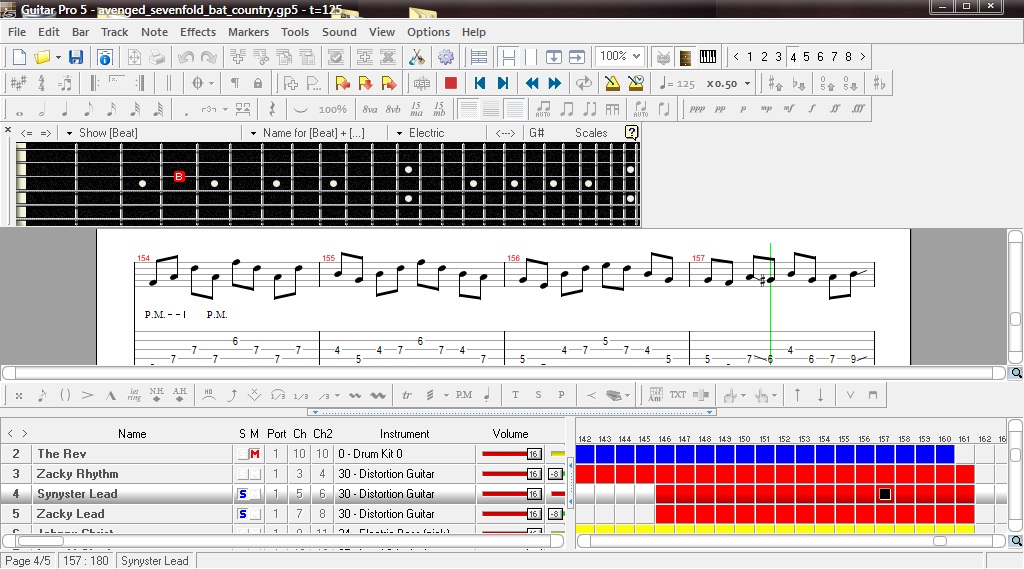The image size is (1024, 569).
Task: Adjust The Rev volume slider
Action: [x=511, y=454]
